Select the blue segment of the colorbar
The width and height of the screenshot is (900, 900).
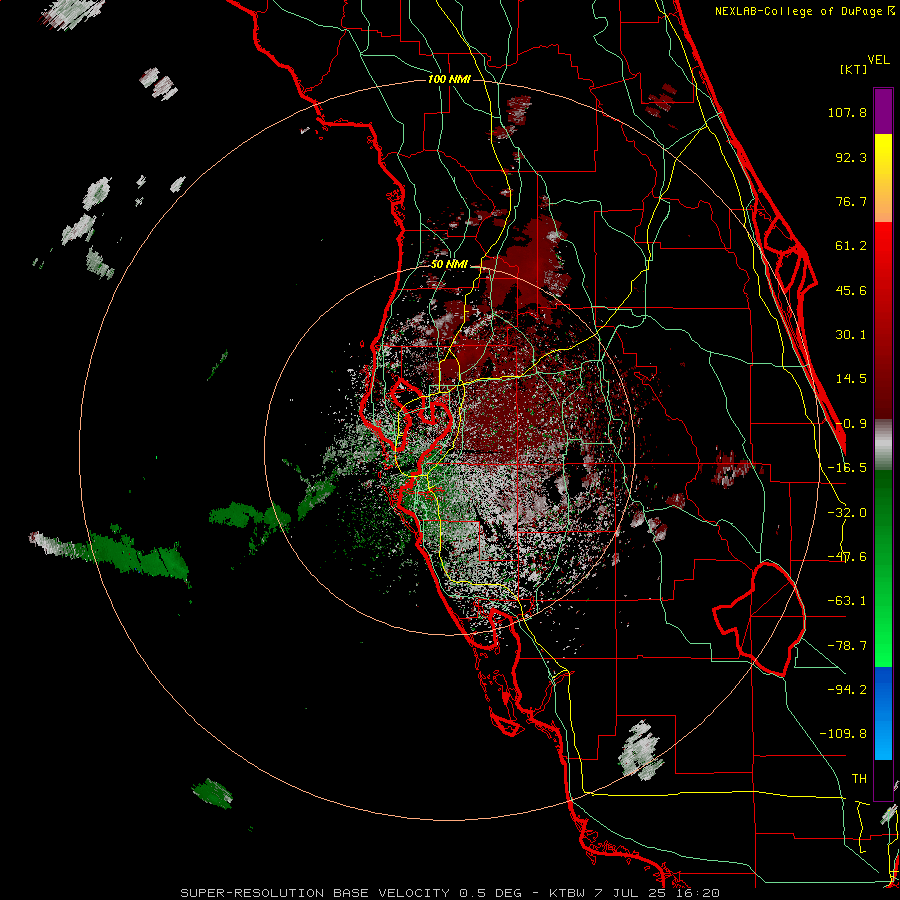point(883,713)
